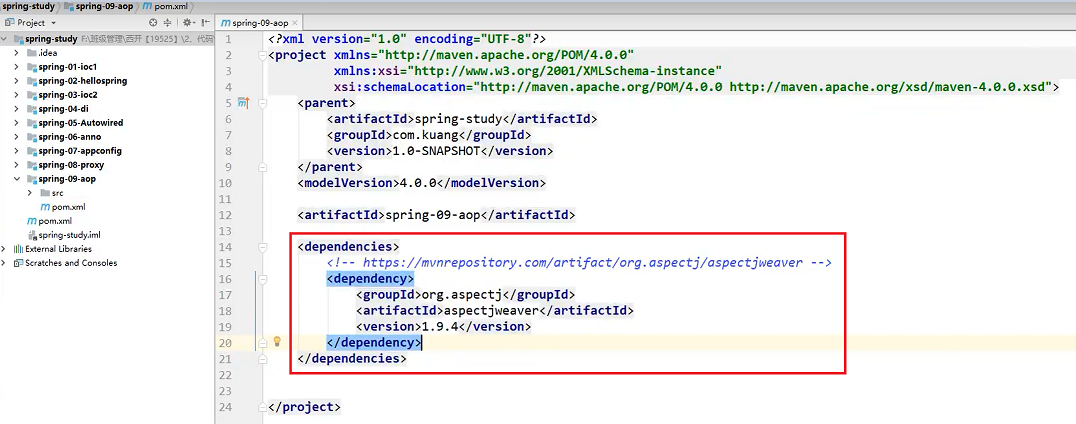Expand the spring-06-anno module

[17, 137]
